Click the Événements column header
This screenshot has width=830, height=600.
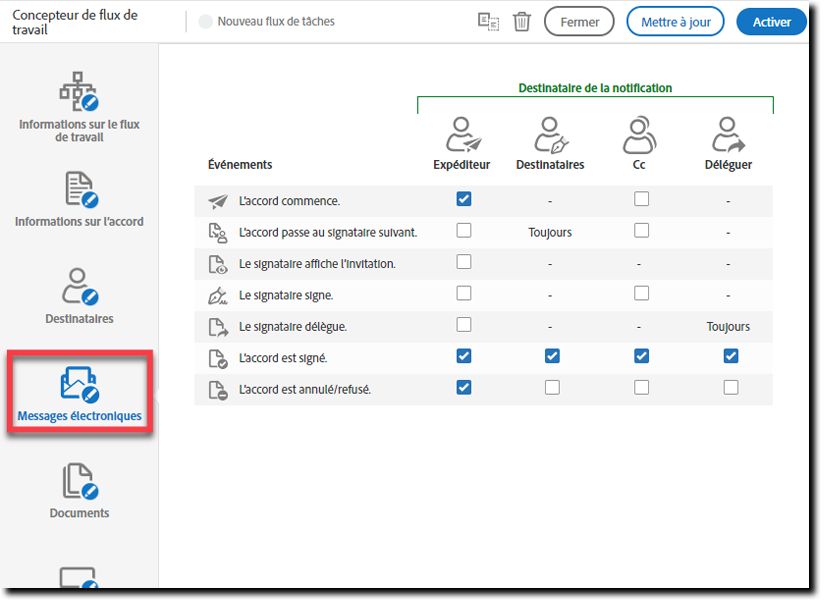(240, 165)
